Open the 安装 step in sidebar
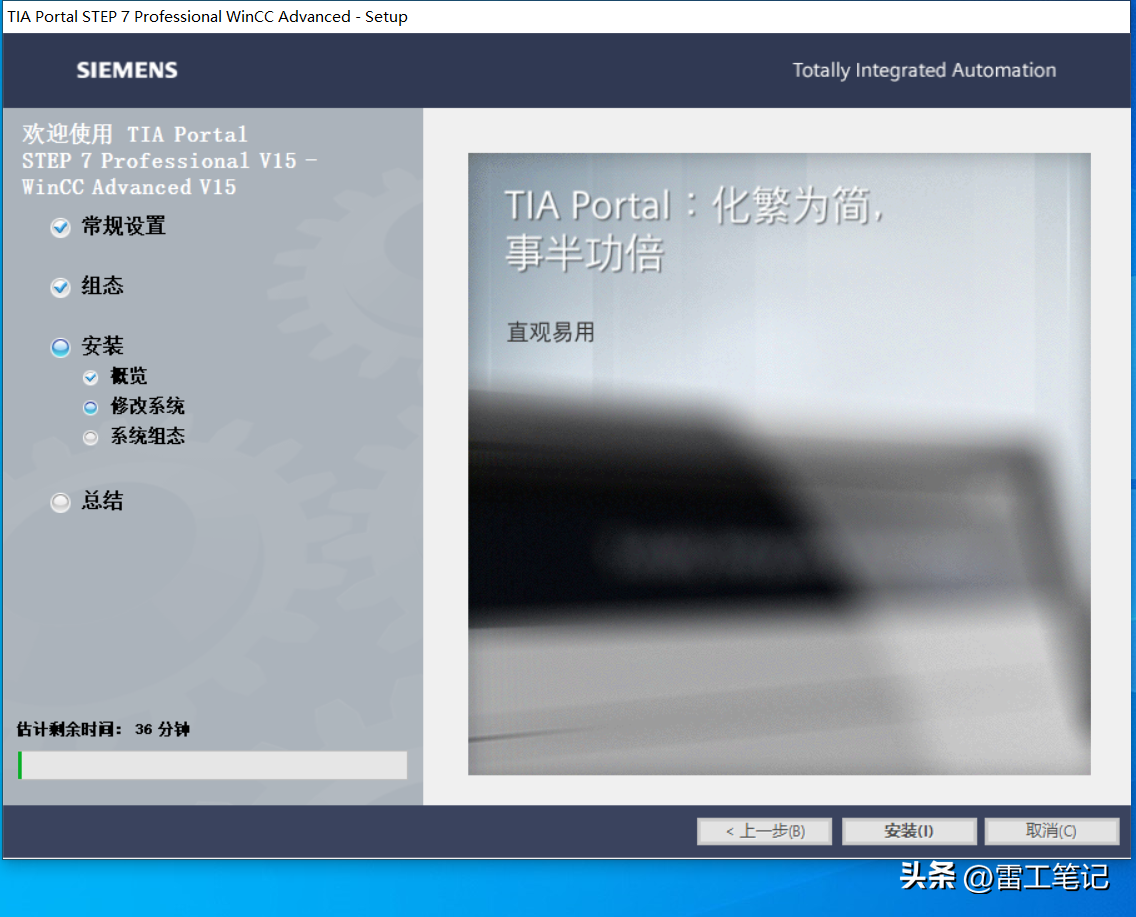Image resolution: width=1136 pixels, height=917 pixels. (x=103, y=346)
